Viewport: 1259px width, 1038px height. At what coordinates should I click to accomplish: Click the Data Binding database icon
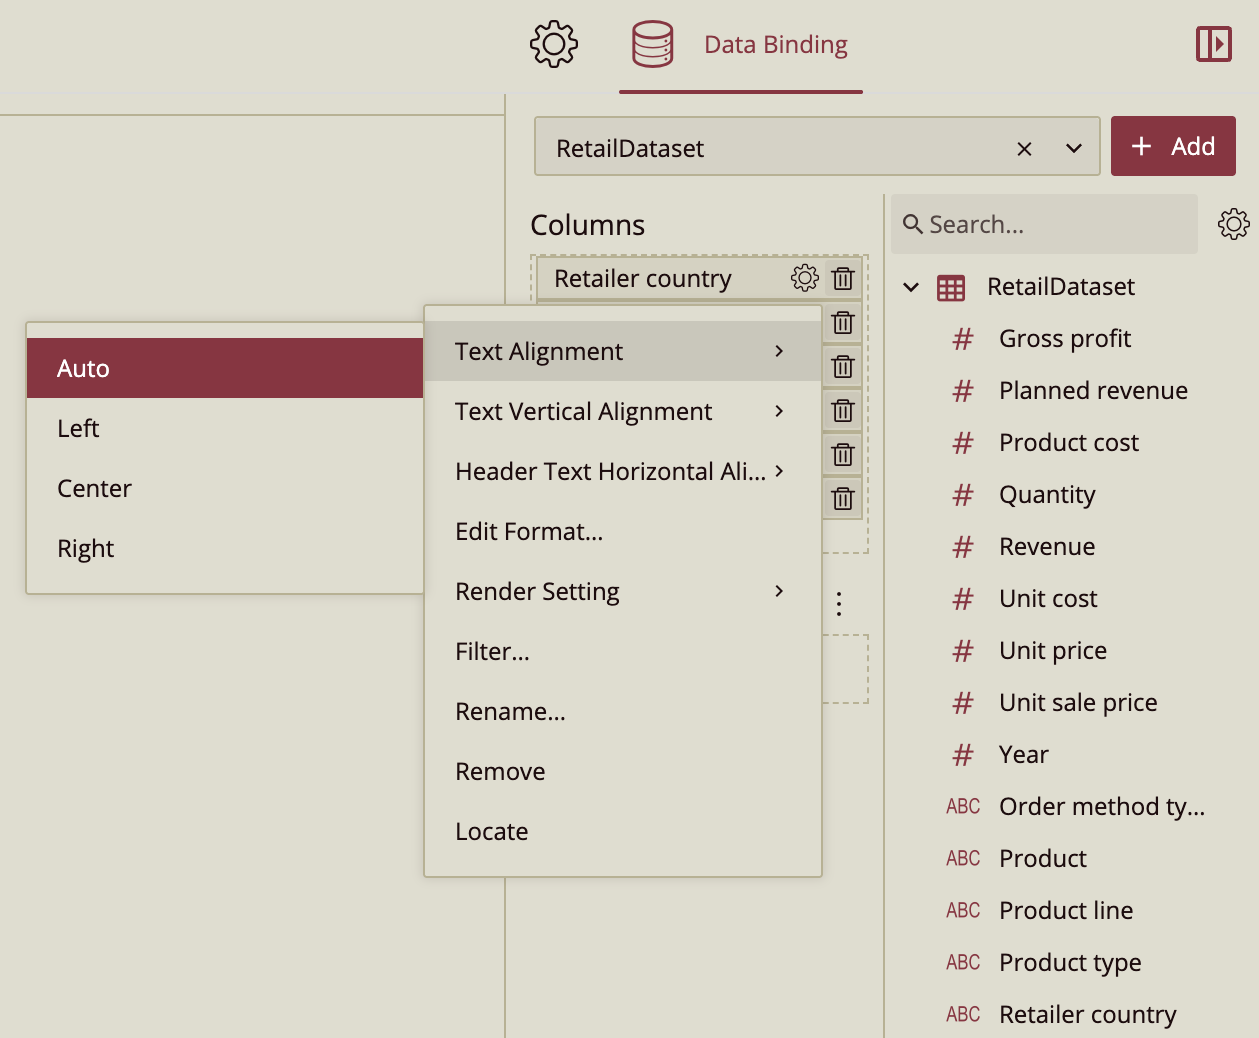653,44
